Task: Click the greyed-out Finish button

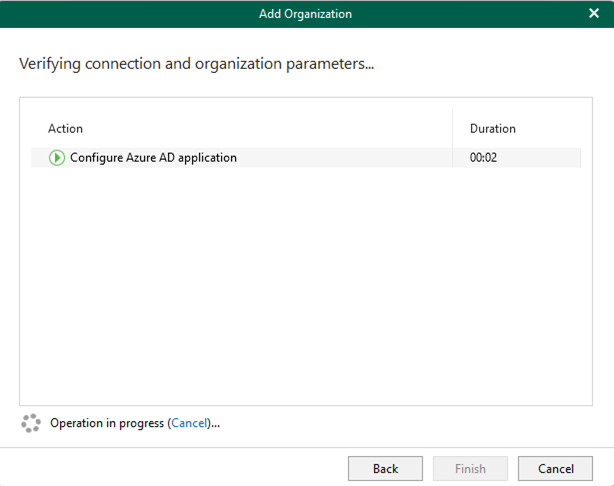Action: coord(470,468)
